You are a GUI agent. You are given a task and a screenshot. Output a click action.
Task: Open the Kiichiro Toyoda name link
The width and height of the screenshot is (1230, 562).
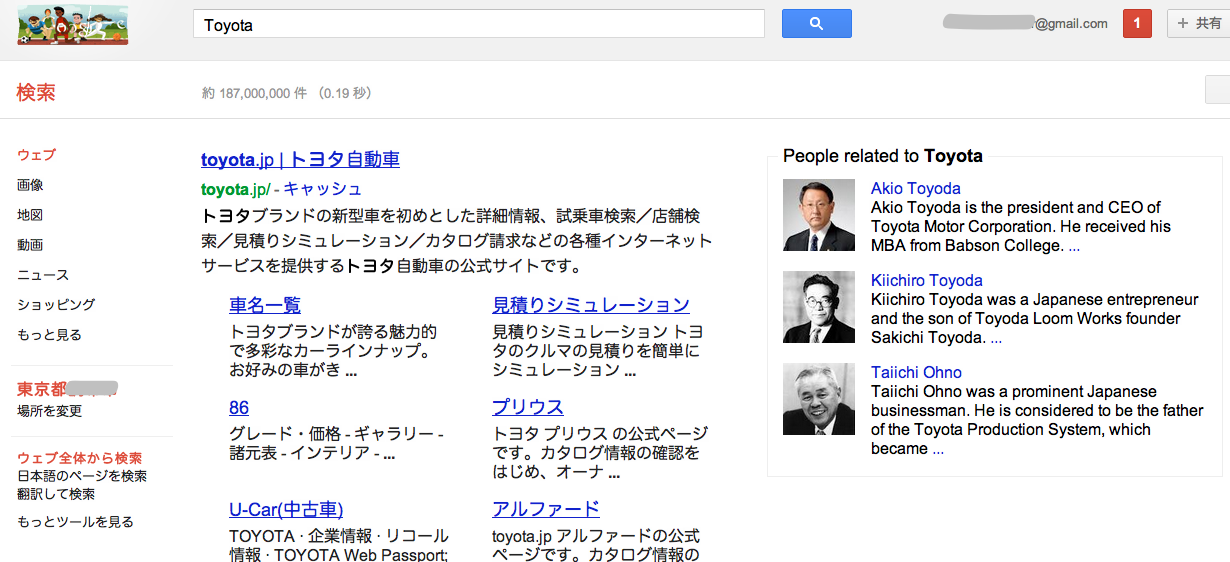coord(927,280)
